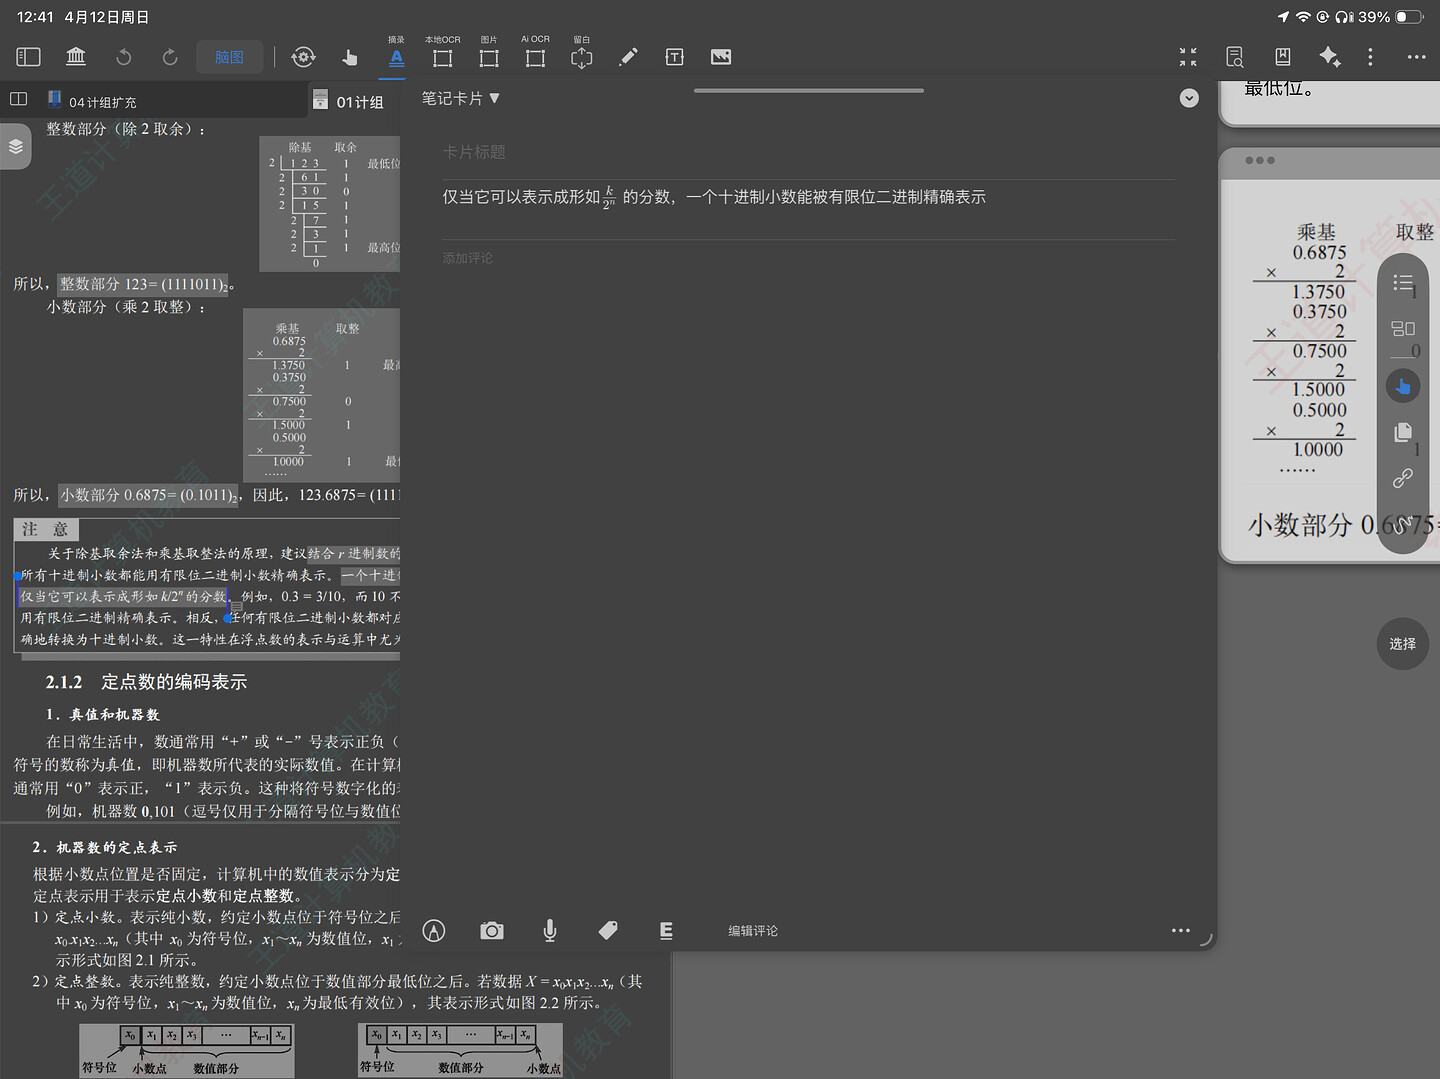
Task: Activate the 本地OCR selection tool
Action: click(x=442, y=56)
